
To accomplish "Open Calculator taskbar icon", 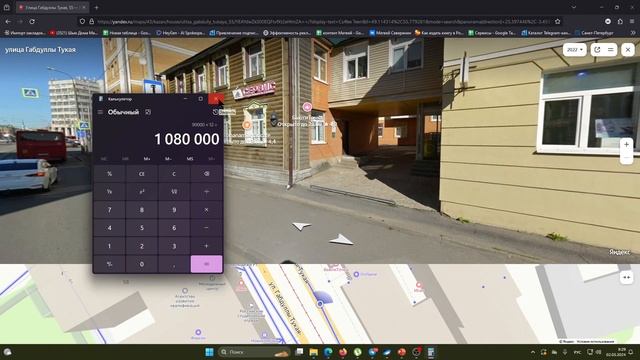I will coord(431,352).
